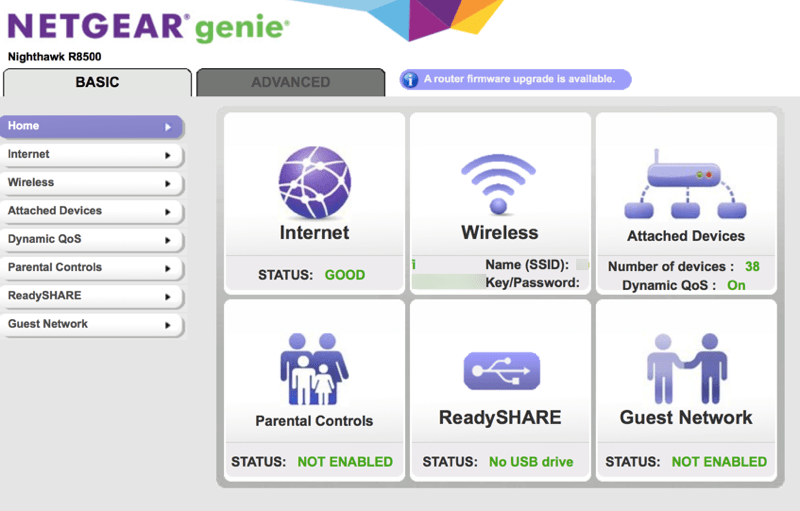
Task: Click the Key/Password label
Action: click(x=532, y=283)
